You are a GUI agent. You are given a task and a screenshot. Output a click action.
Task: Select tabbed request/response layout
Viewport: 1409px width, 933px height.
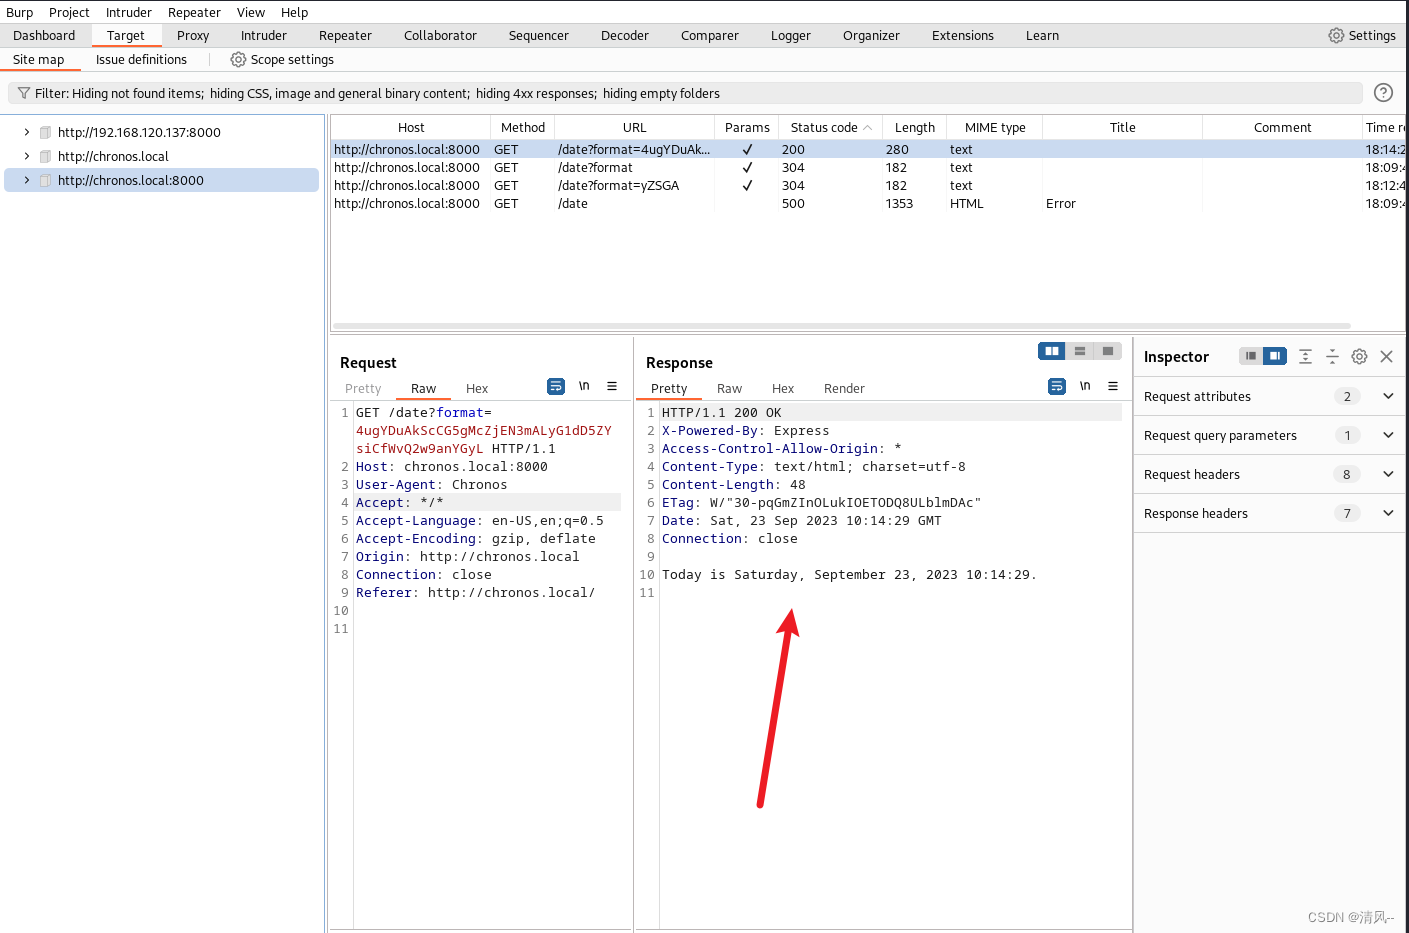tap(1108, 351)
